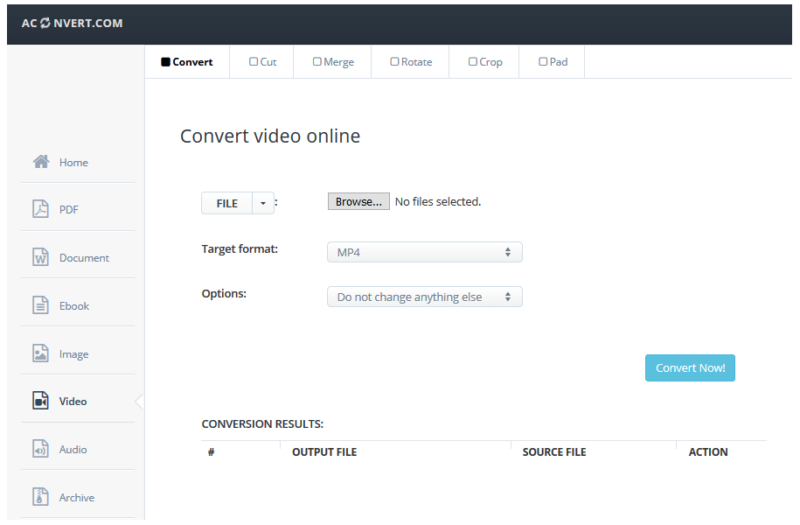Click the Home house icon in sidebar
Image resolution: width=800 pixels, height=525 pixels.
pyautogui.click(x=41, y=162)
